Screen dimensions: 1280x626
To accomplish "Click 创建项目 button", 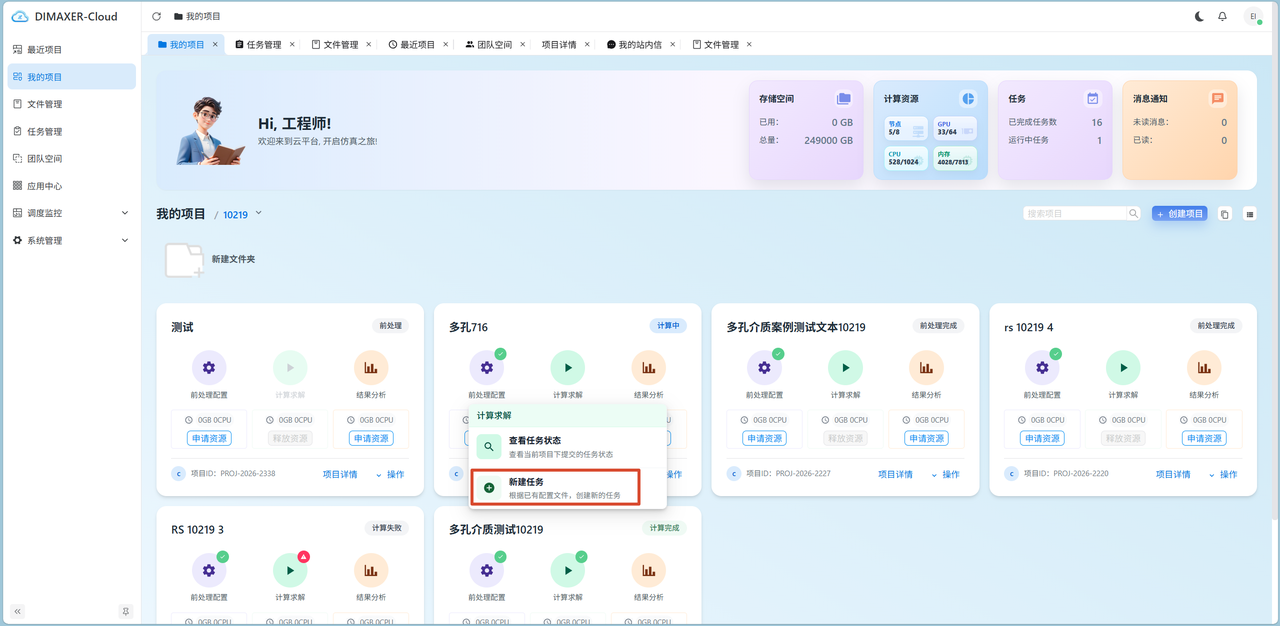I will coord(1180,214).
